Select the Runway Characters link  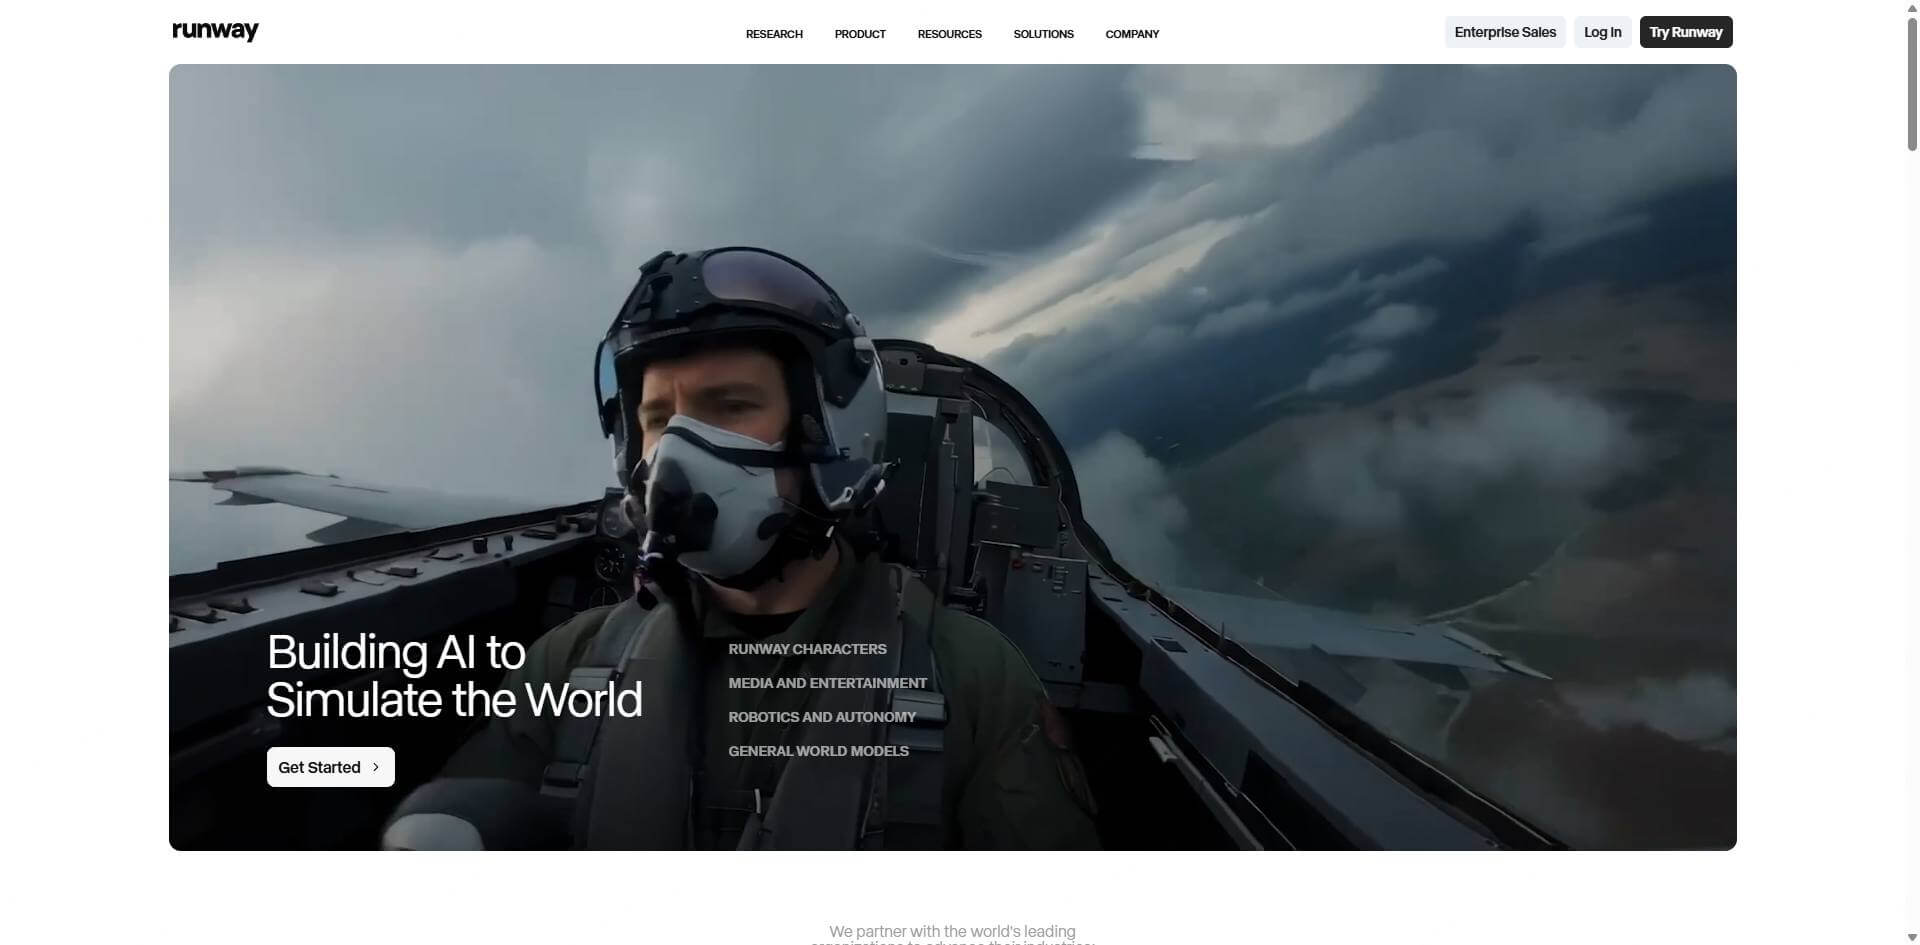(x=807, y=649)
